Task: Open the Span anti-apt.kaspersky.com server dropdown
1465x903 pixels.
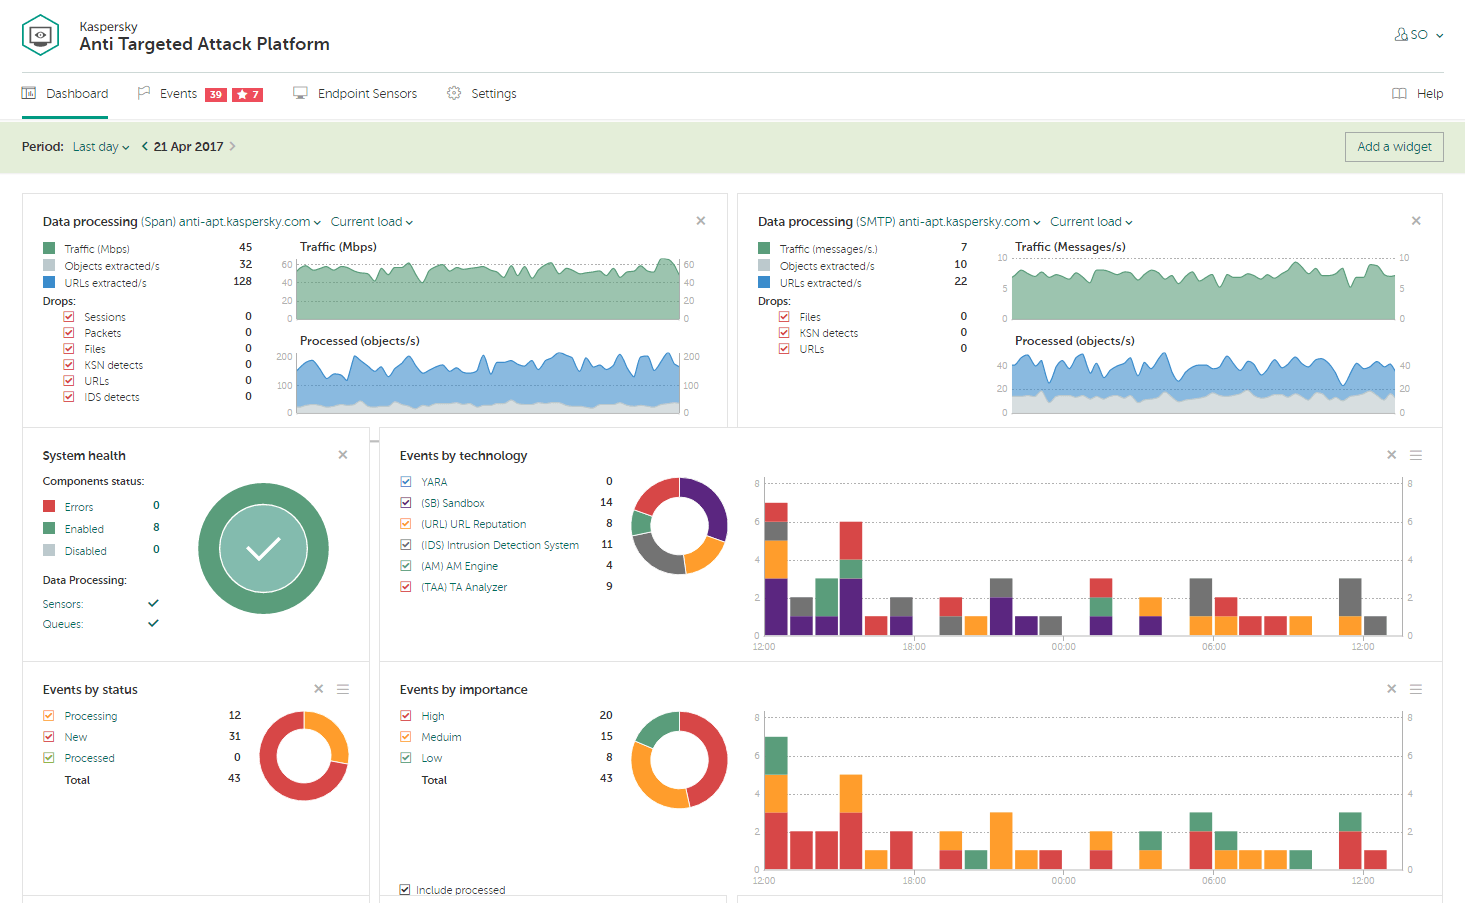Action: [x=250, y=222]
